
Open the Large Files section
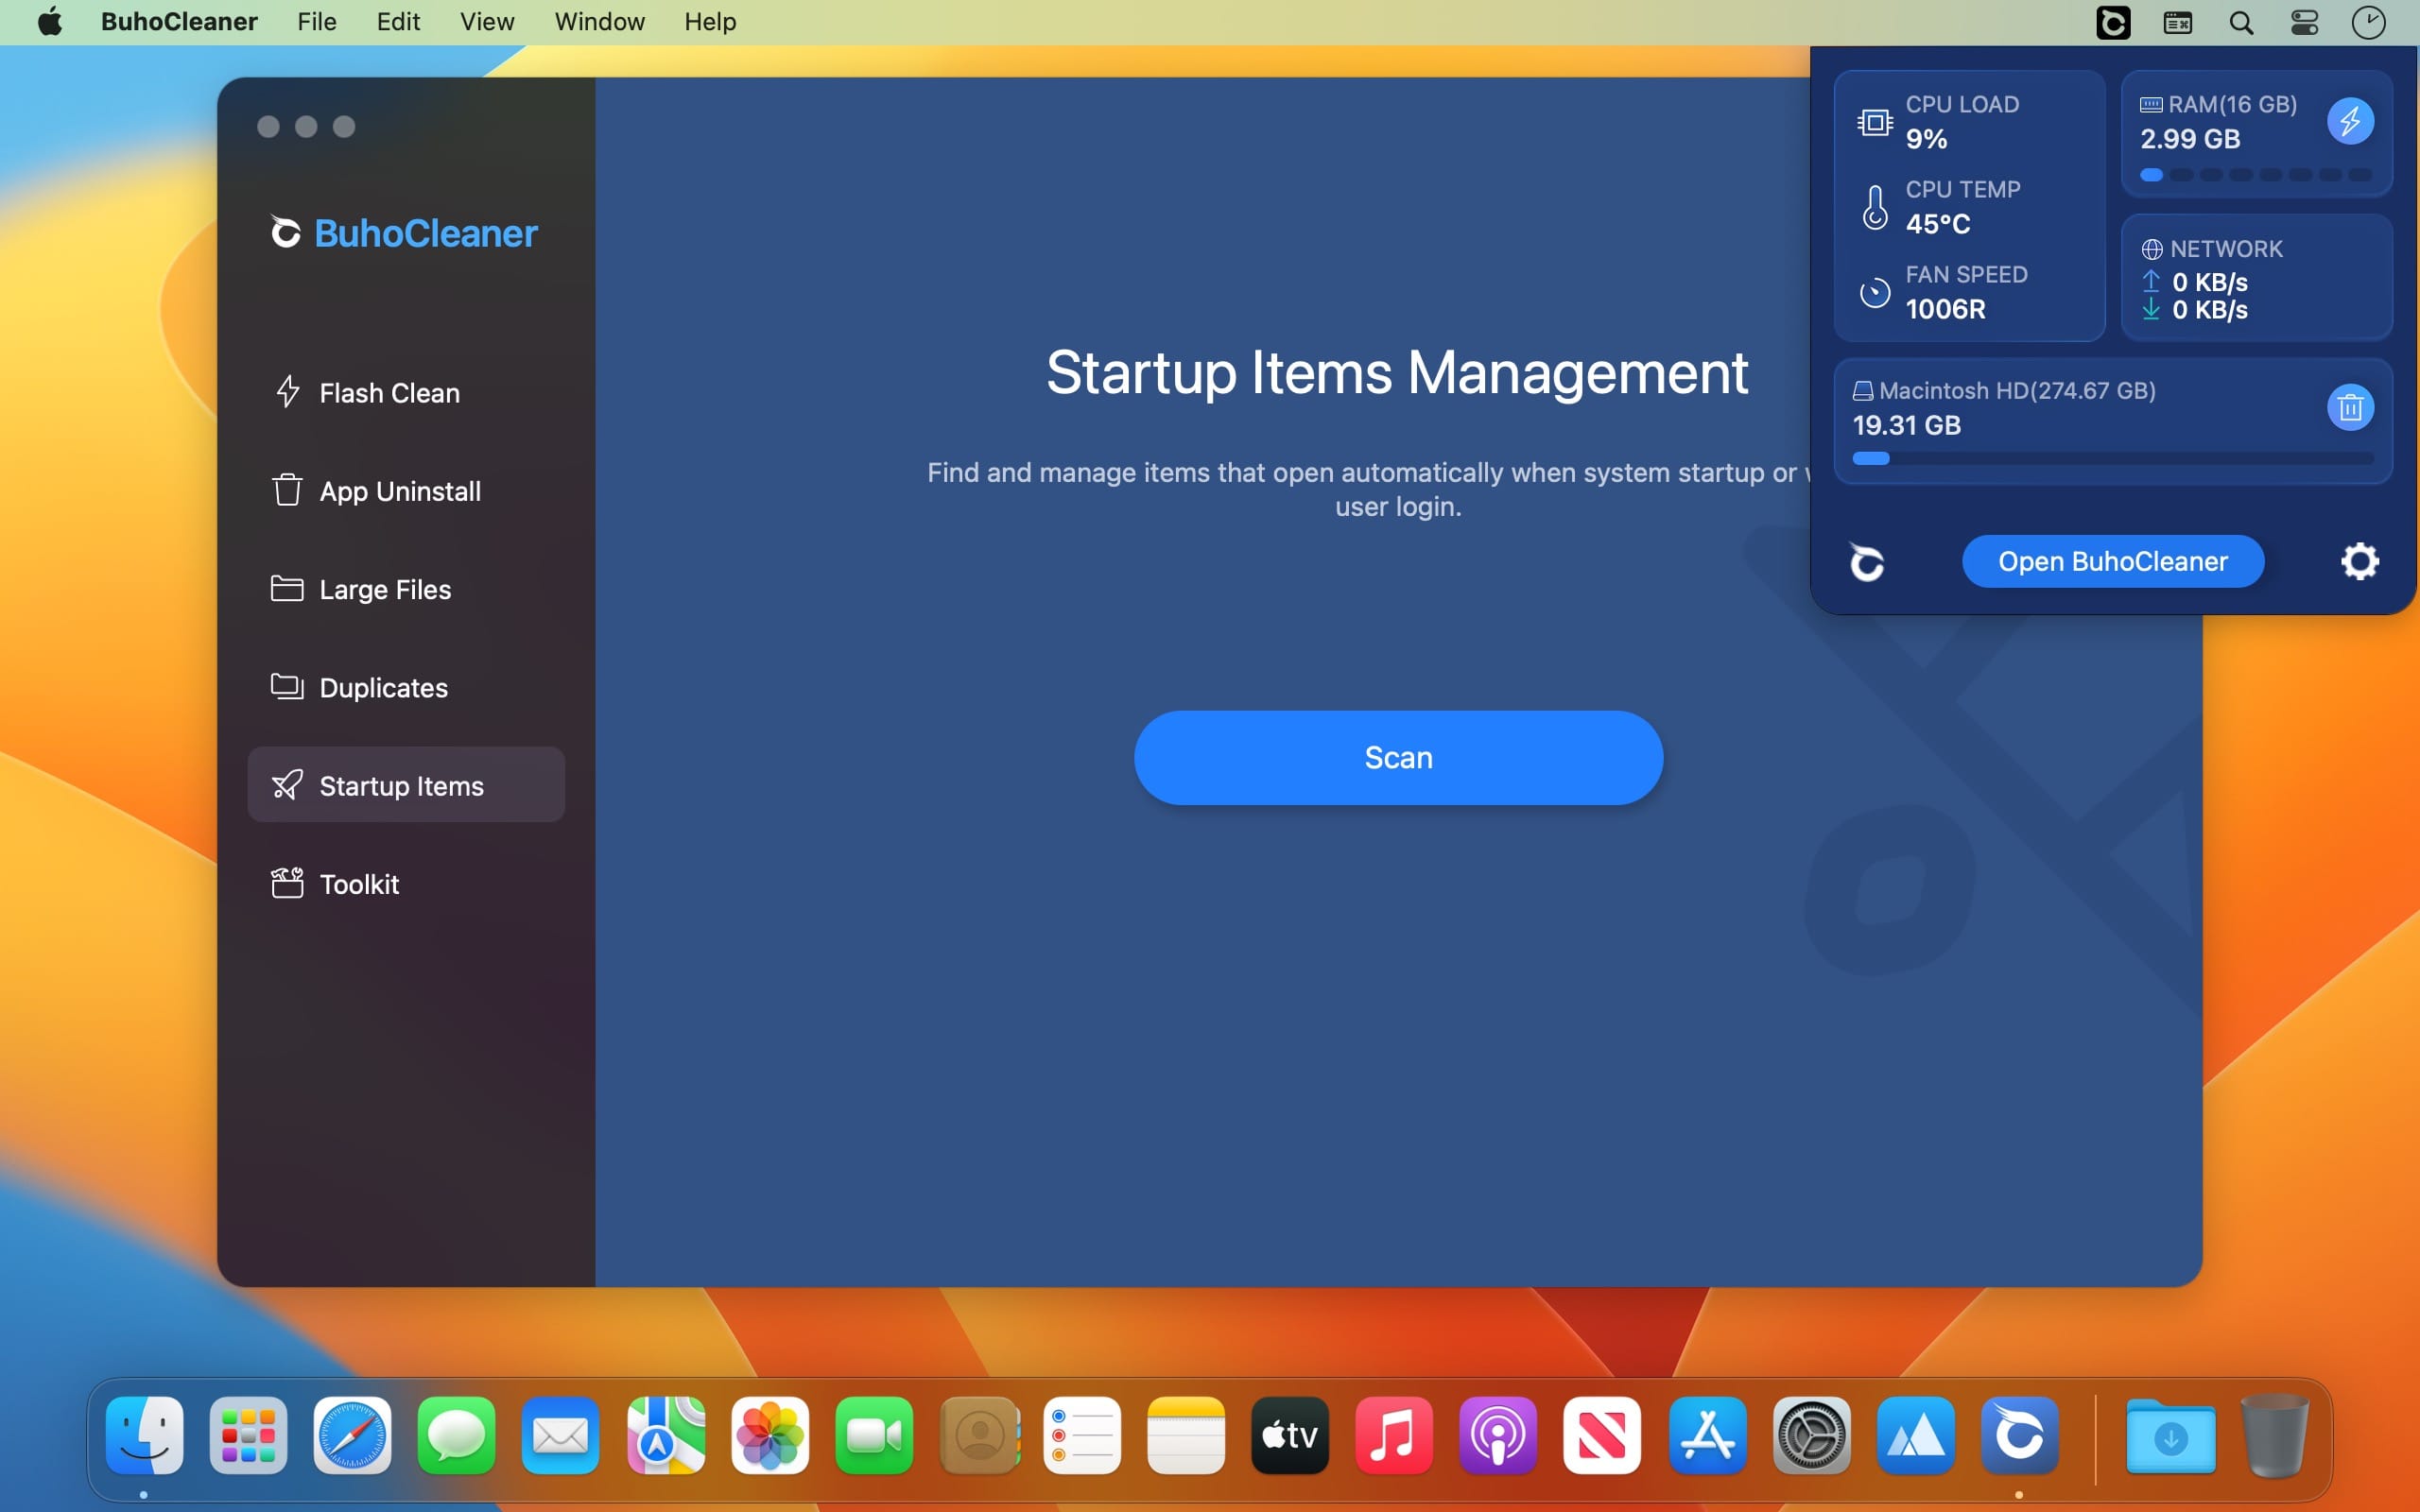click(384, 589)
